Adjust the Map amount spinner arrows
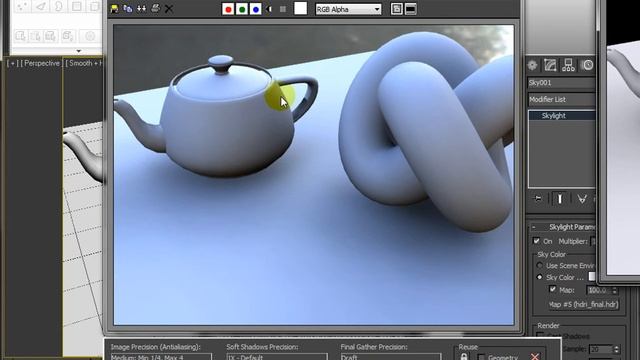This screenshot has height=360, width=640. [x=615, y=290]
